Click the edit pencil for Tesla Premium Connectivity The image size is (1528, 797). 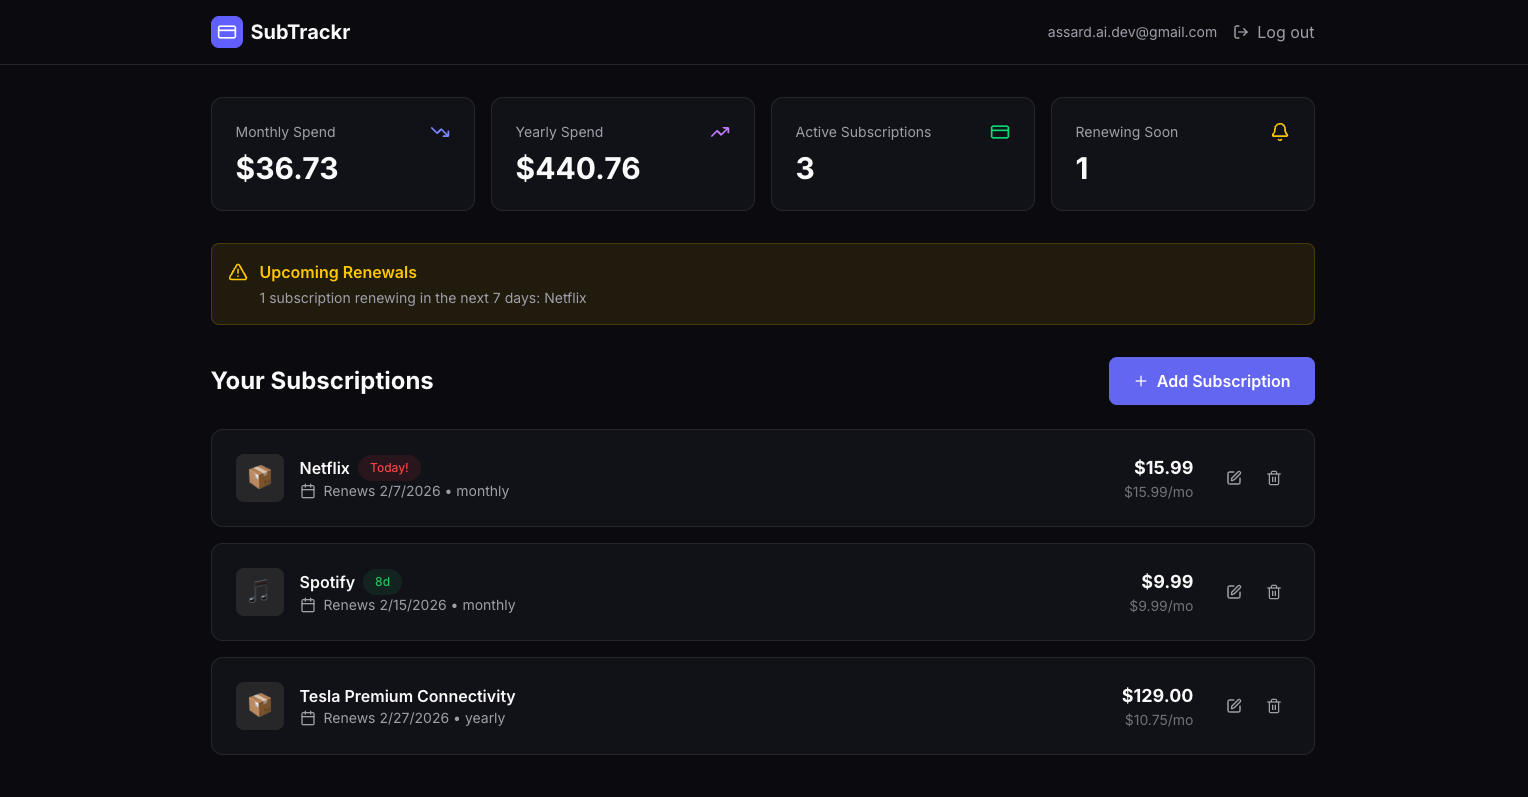[1233, 705]
